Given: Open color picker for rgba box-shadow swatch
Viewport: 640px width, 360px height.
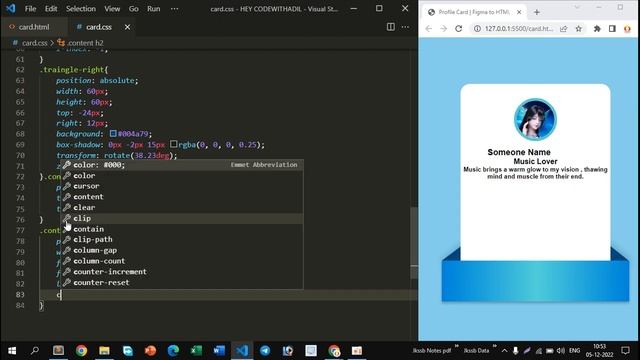Looking at the screenshot, I should [173, 144].
